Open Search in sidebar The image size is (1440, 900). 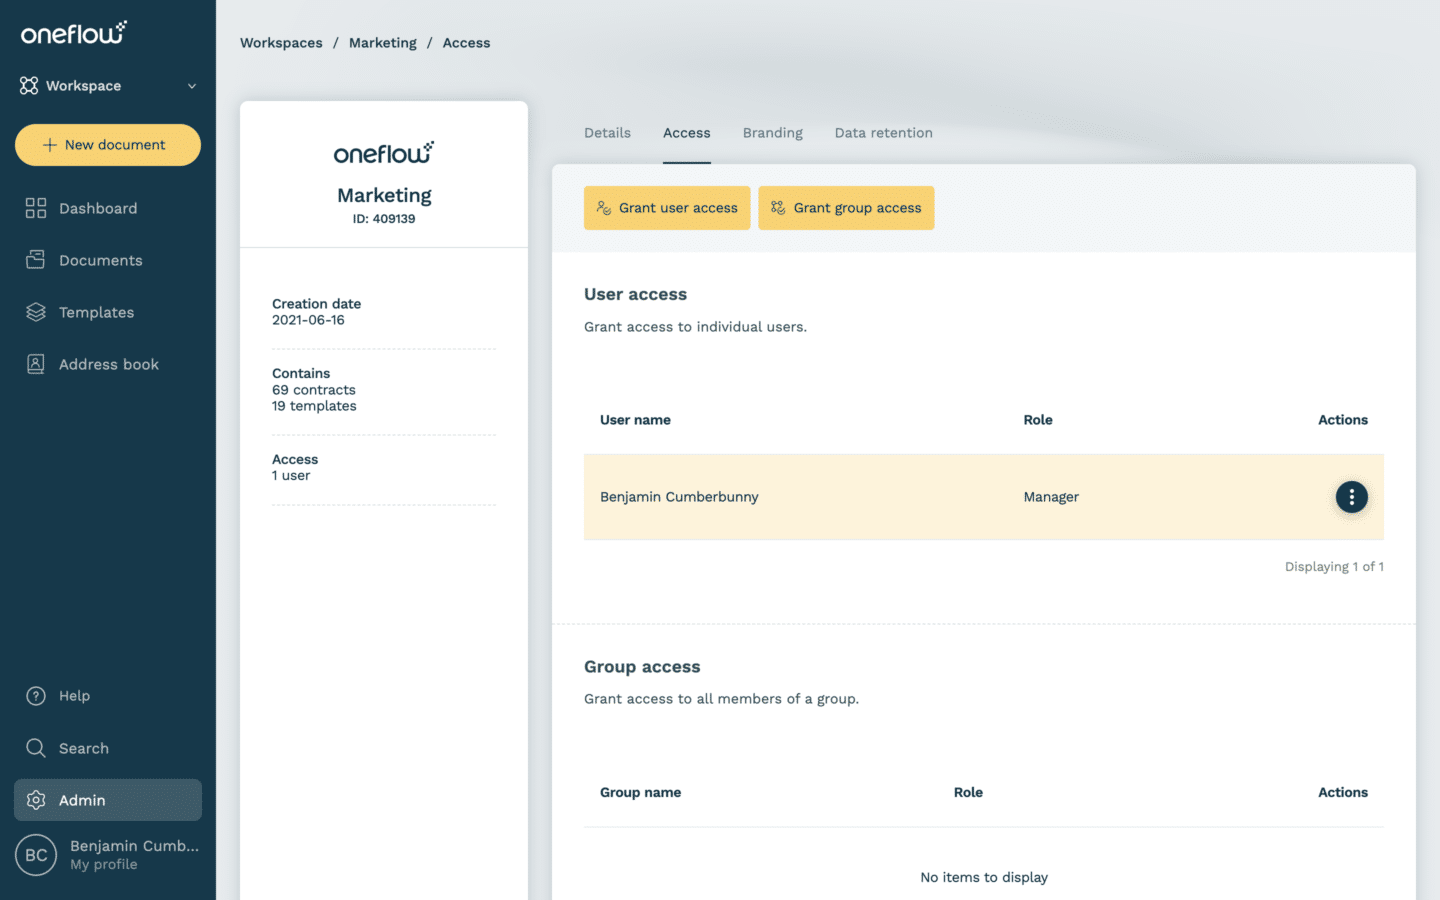click(84, 748)
